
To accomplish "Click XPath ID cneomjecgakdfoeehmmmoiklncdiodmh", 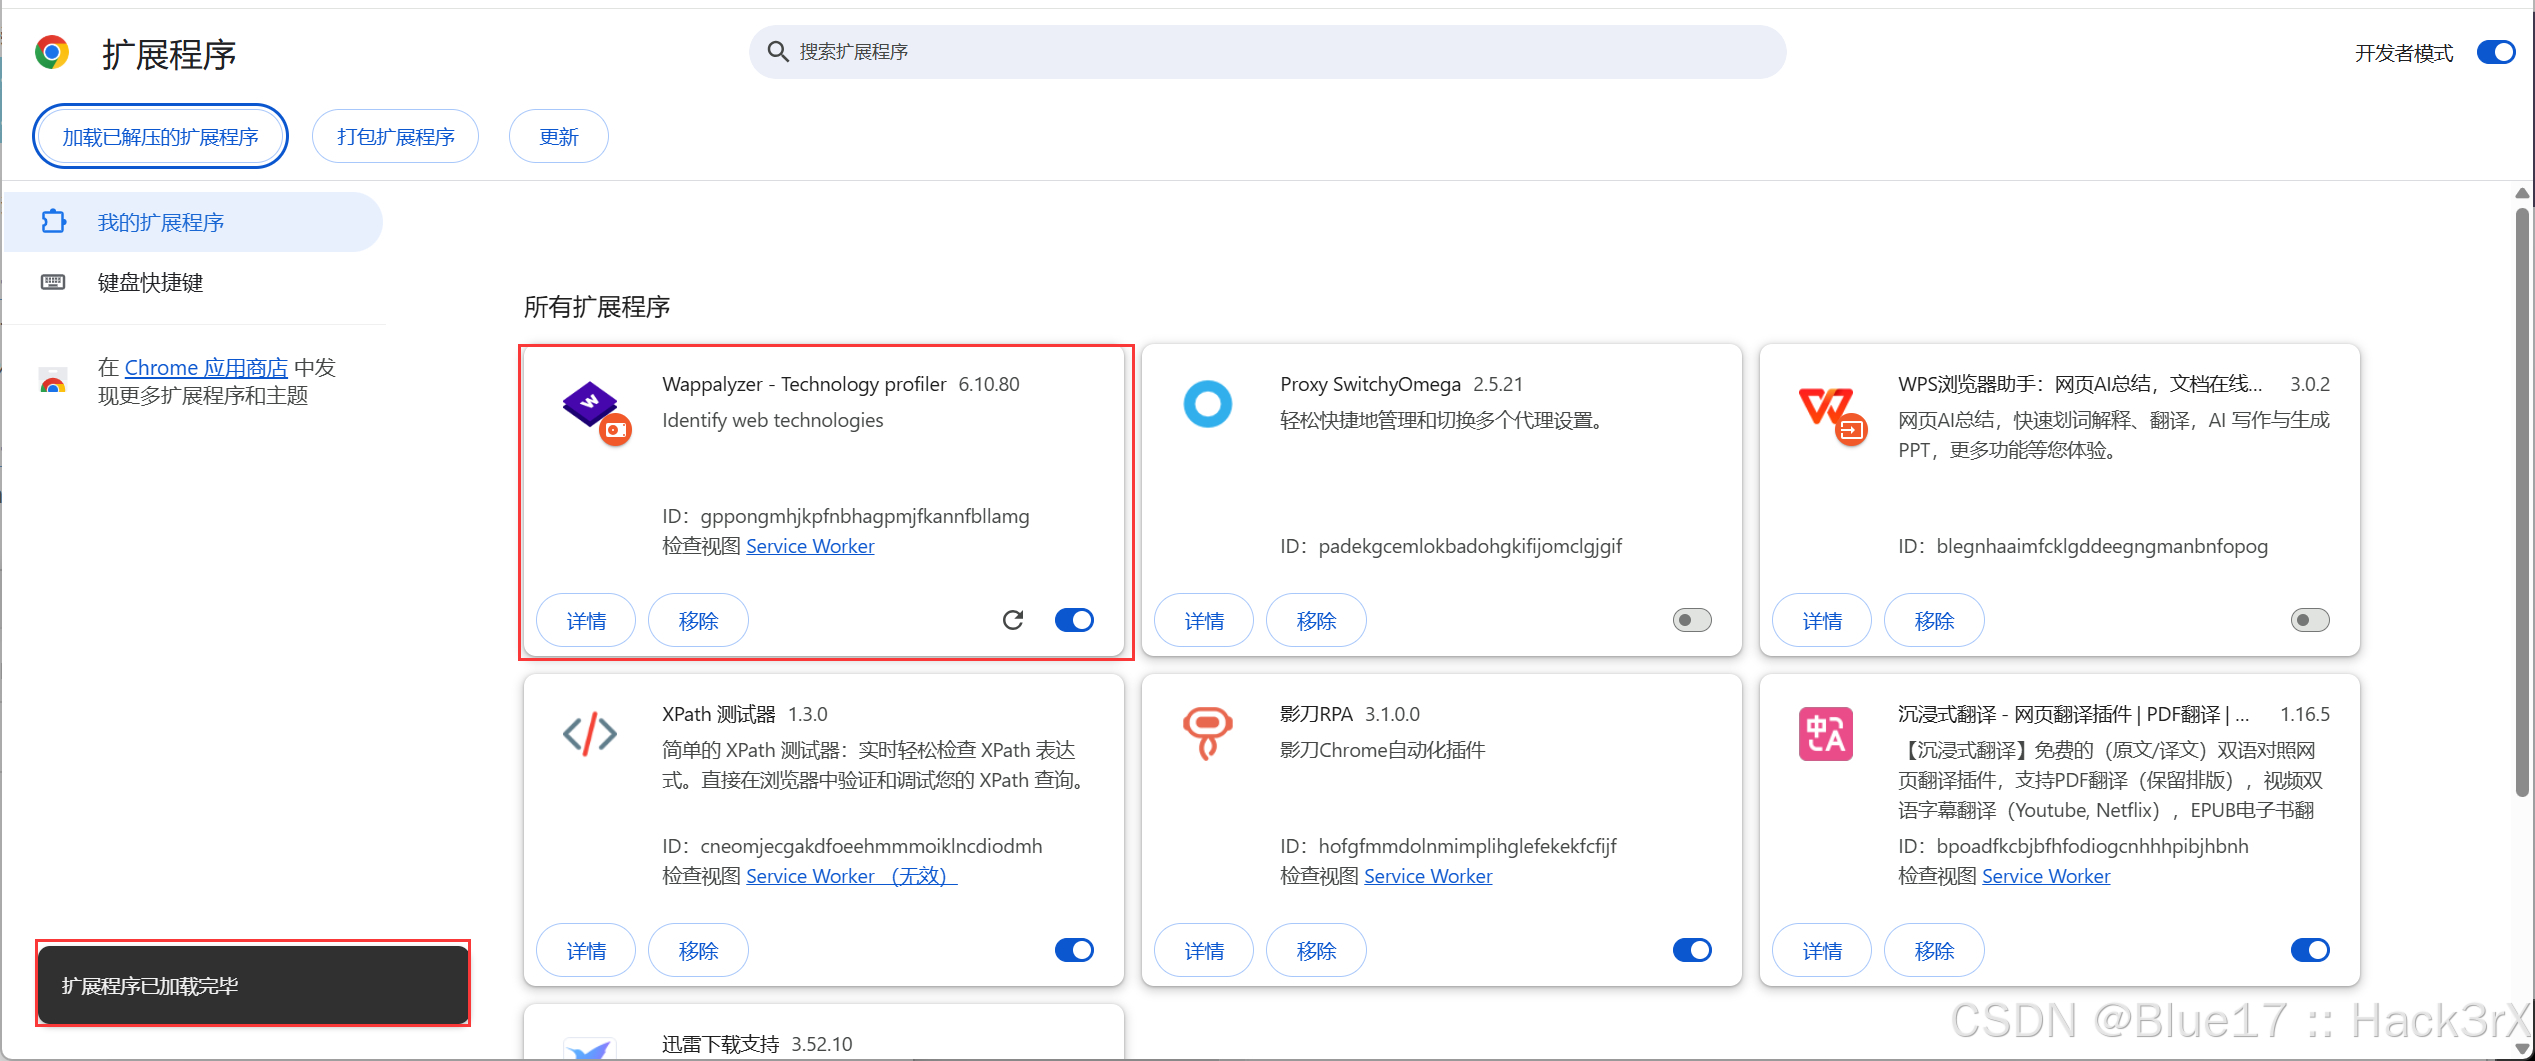I will click(x=871, y=846).
